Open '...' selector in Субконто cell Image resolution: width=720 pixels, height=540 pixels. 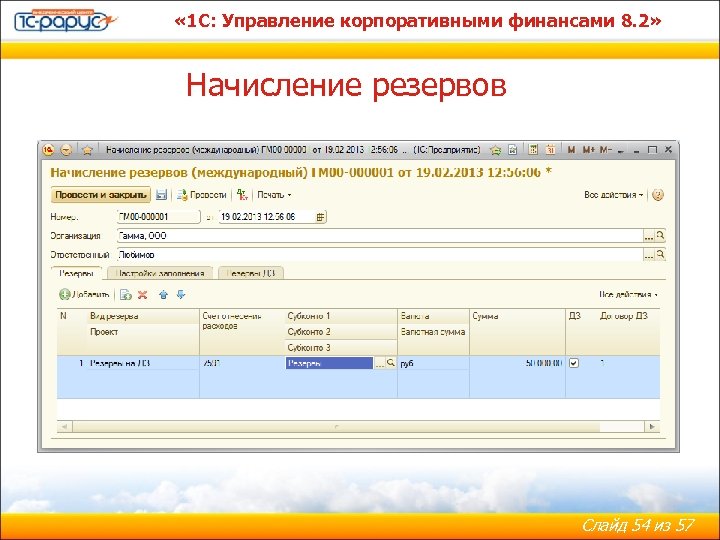[x=380, y=364]
